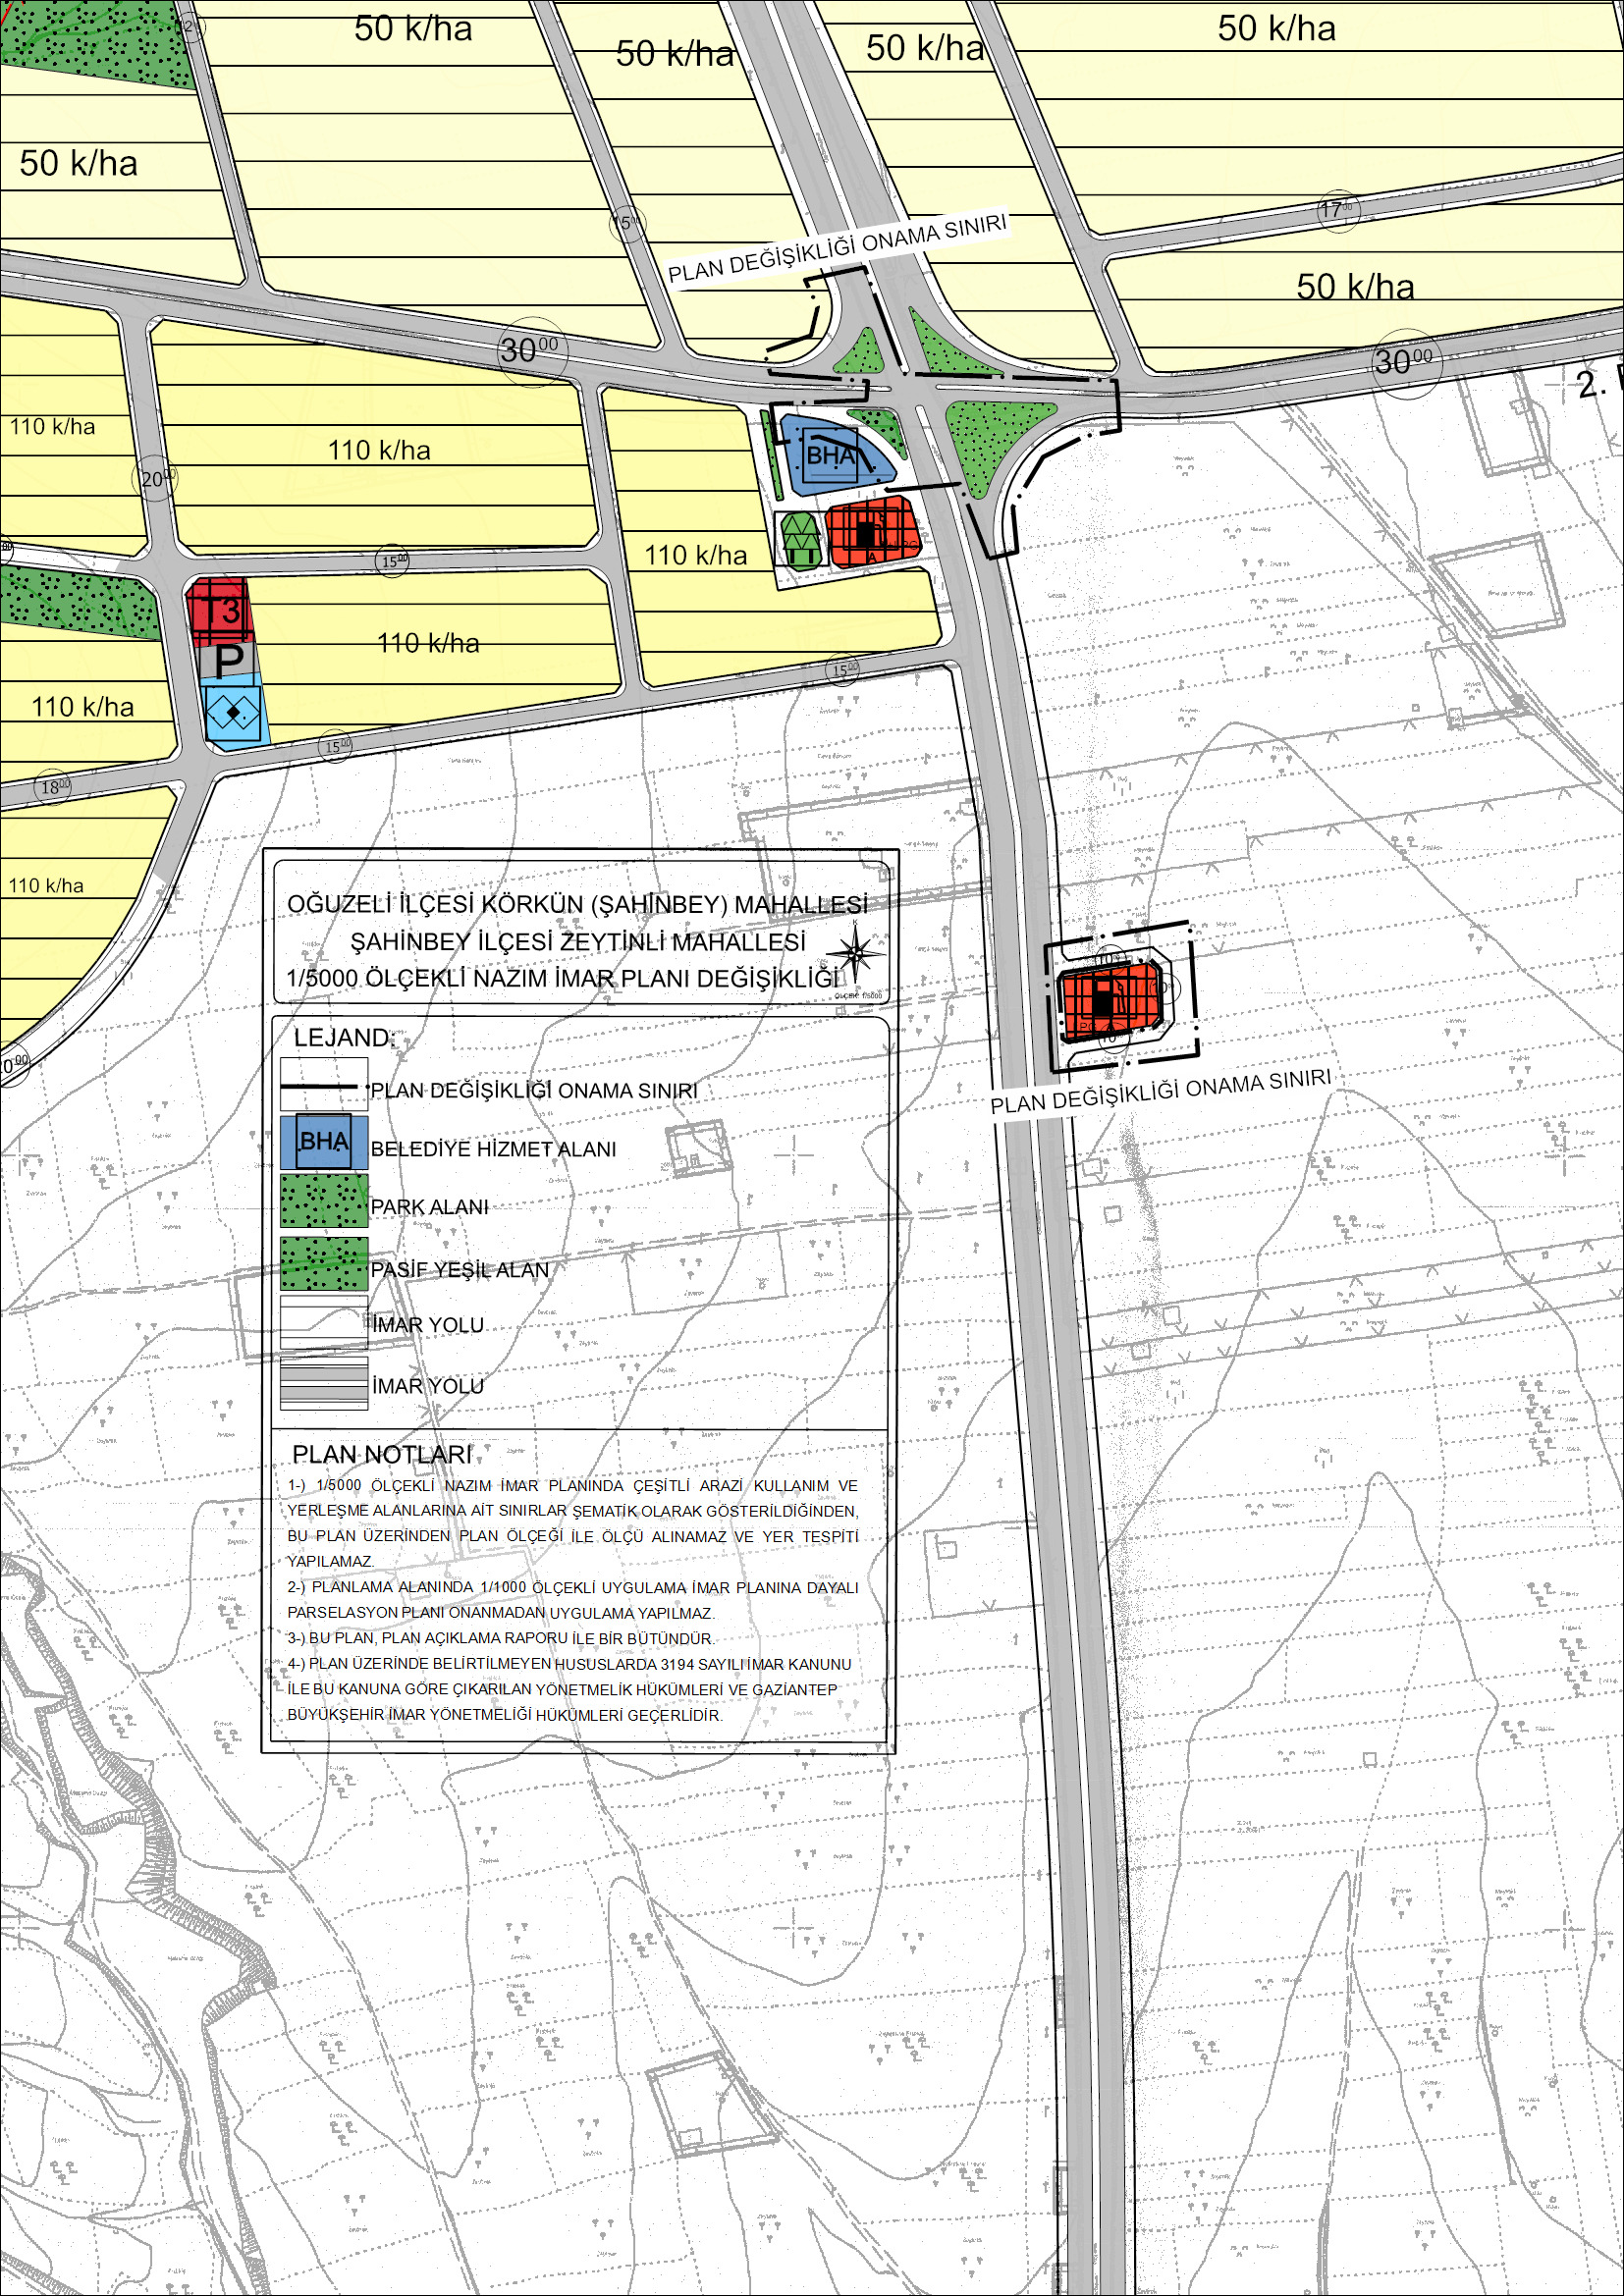Click the '17' road width circle
The image size is (1624, 2296).
click(1337, 210)
